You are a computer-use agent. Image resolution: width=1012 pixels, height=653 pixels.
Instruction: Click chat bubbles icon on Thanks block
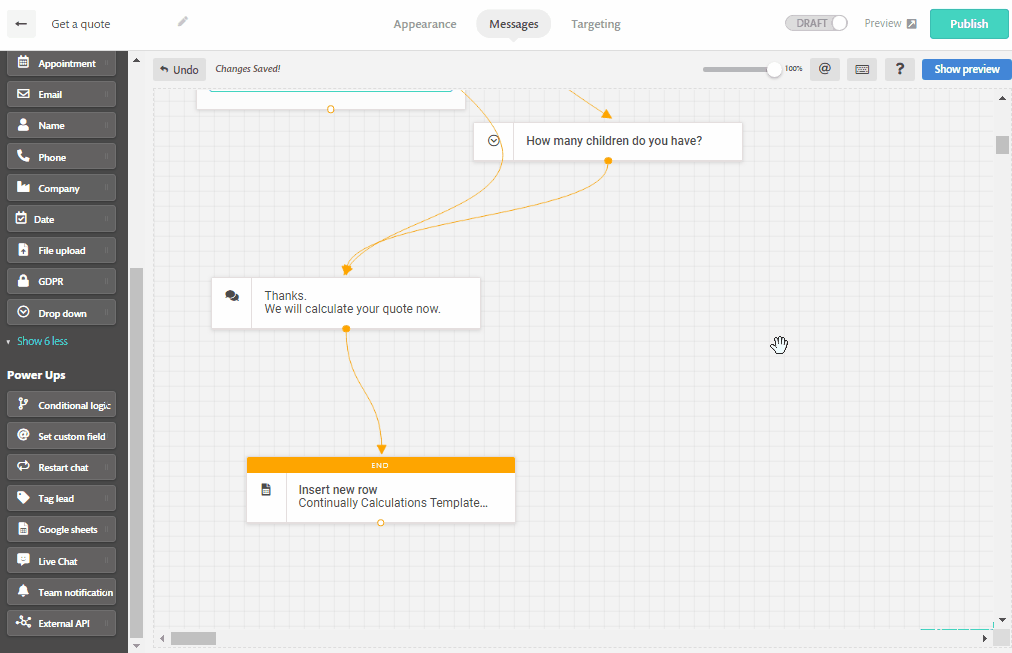[x=232, y=296]
